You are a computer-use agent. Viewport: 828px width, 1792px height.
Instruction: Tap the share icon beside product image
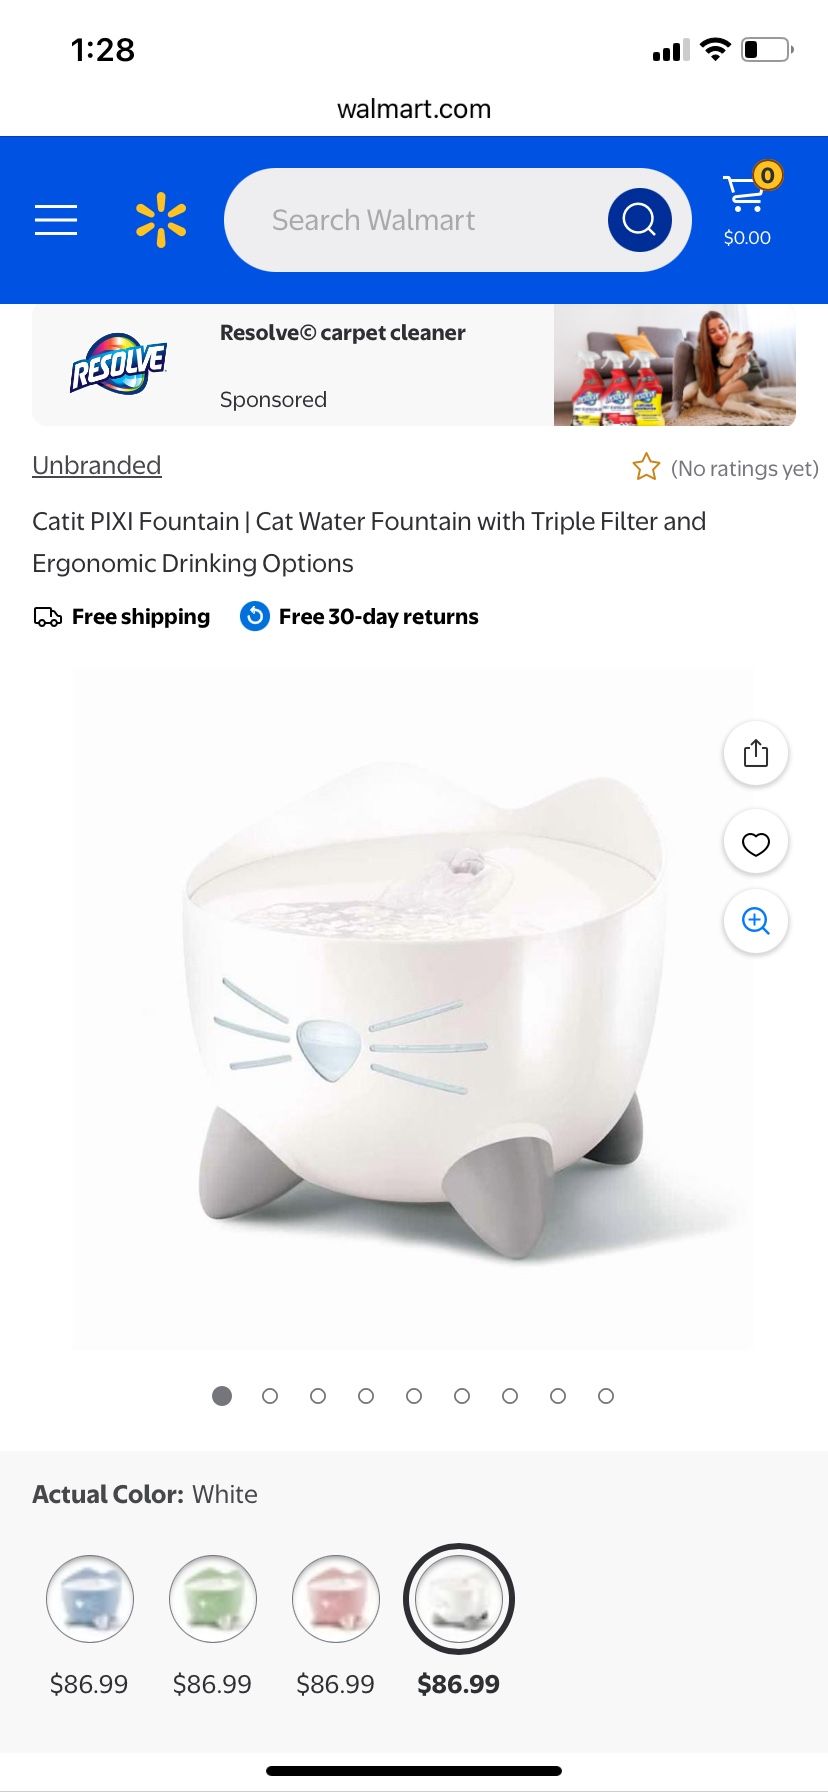[x=756, y=753]
